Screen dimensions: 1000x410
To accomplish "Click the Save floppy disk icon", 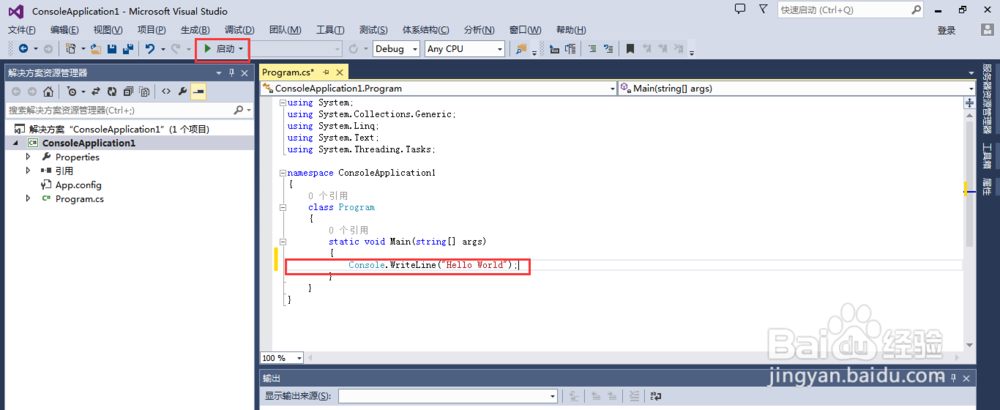I will tap(112, 48).
